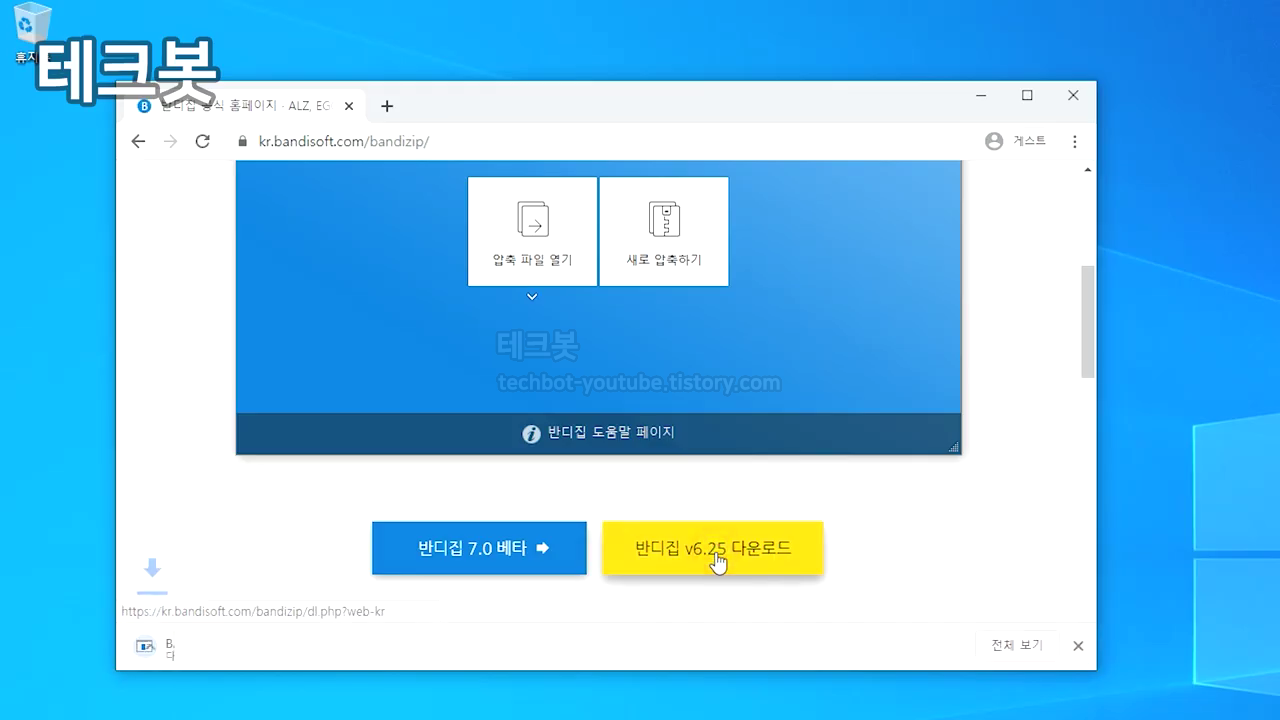The height and width of the screenshot is (720, 1280).
Task: Go forward in browser history
Action: pos(170,141)
